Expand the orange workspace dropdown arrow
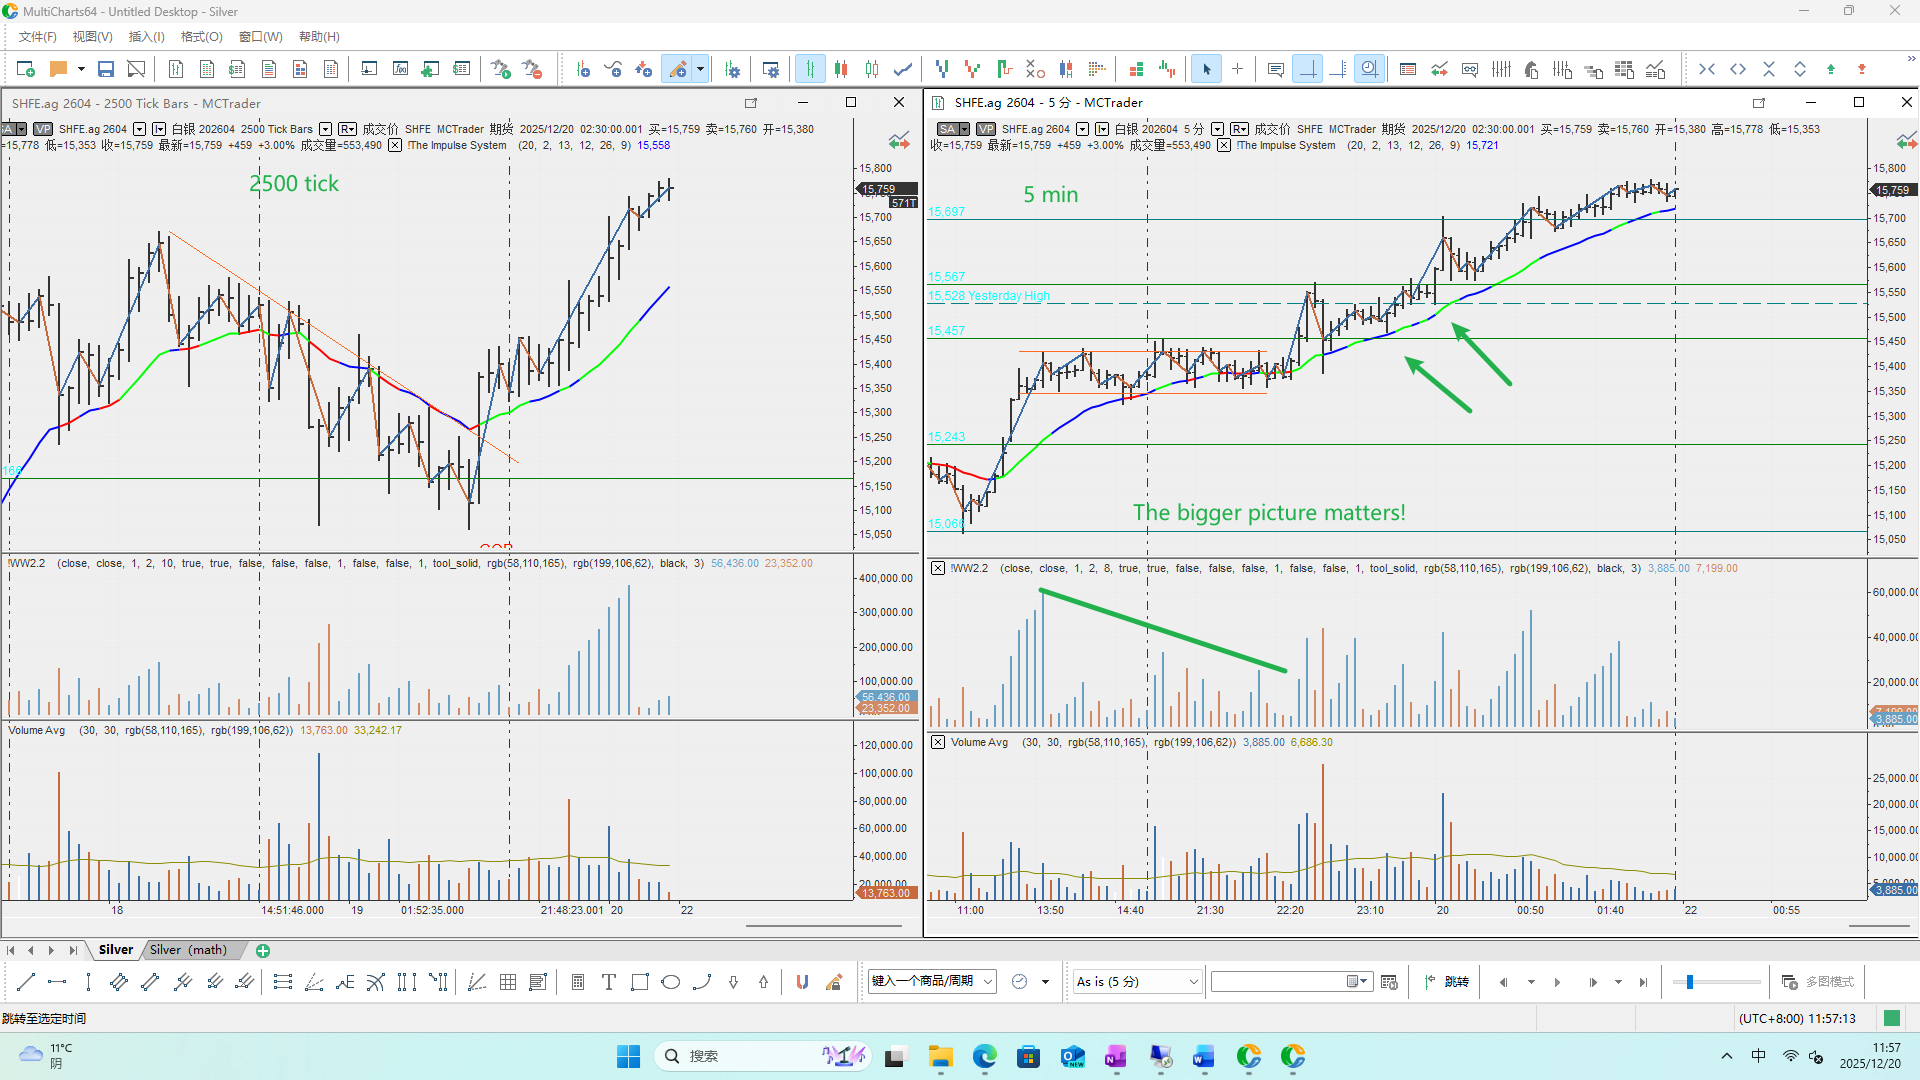Viewport: 1920px width, 1080px height. coord(81,69)
